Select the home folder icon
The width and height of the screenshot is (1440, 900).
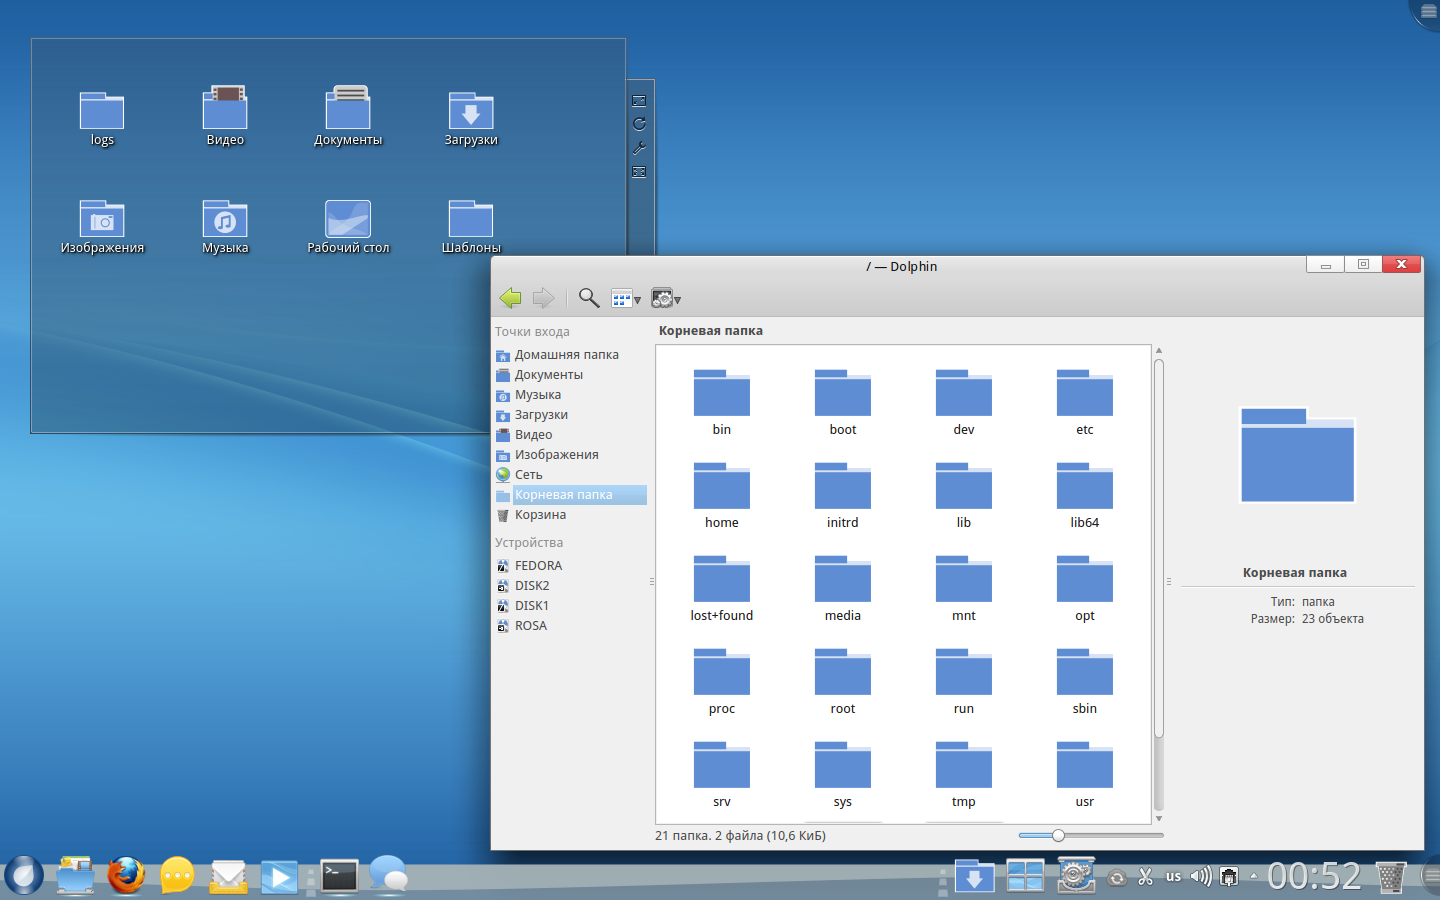pyautogui.click(x=721, y=488)
